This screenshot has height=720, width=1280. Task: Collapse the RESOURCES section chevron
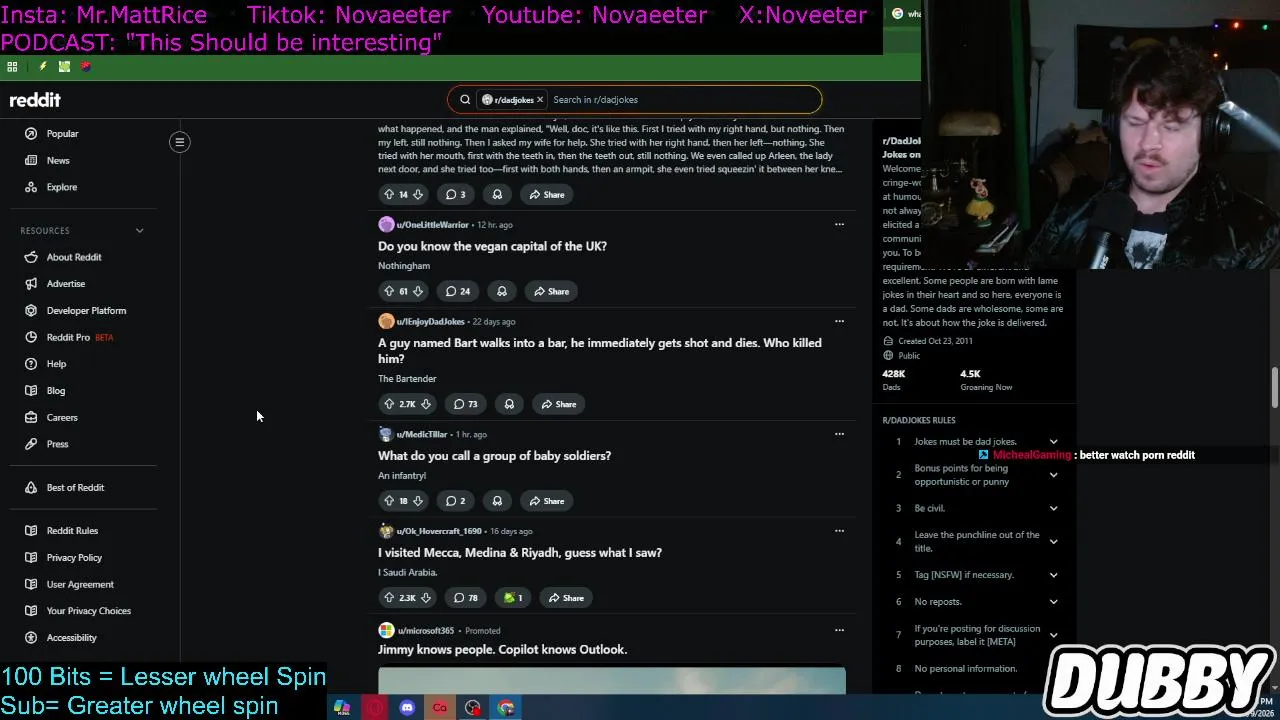pos(139,231)
